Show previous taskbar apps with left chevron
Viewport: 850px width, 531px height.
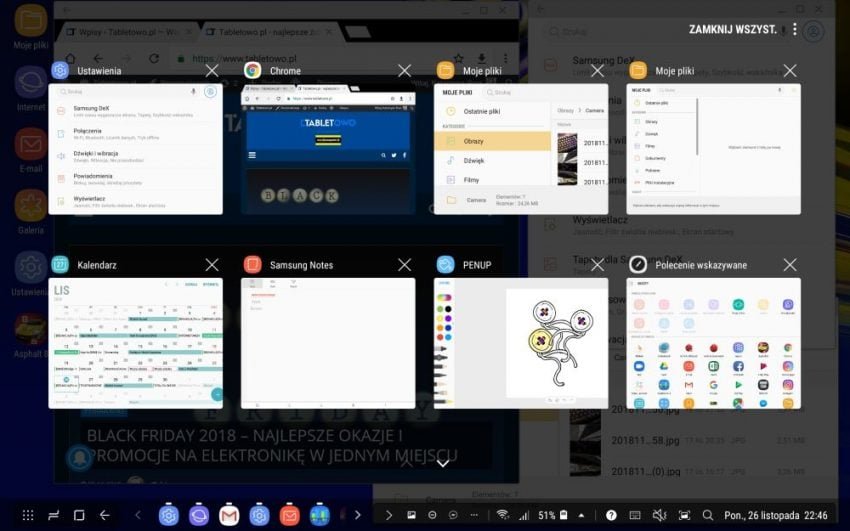pyautogui.click(x=138, y=515)
